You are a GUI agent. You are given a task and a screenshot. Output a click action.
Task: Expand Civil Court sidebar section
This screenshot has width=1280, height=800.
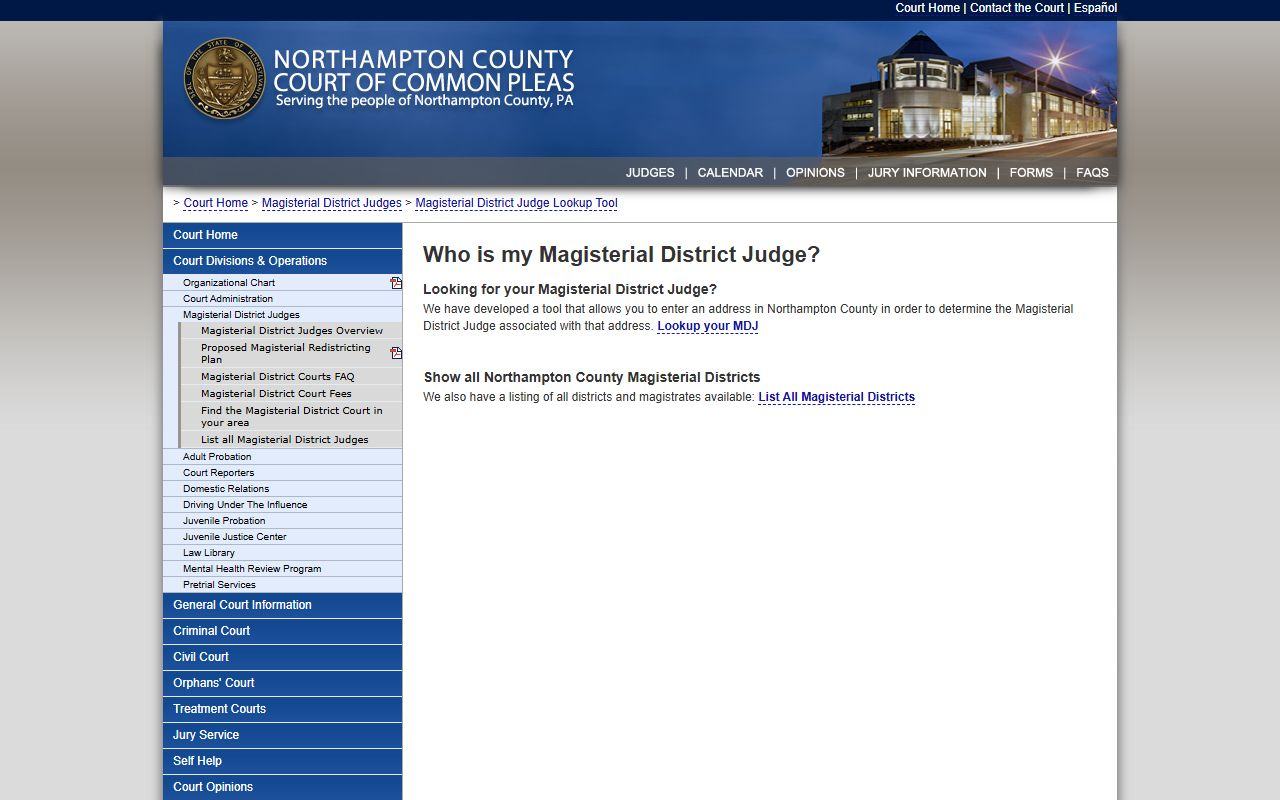(282, 657)
